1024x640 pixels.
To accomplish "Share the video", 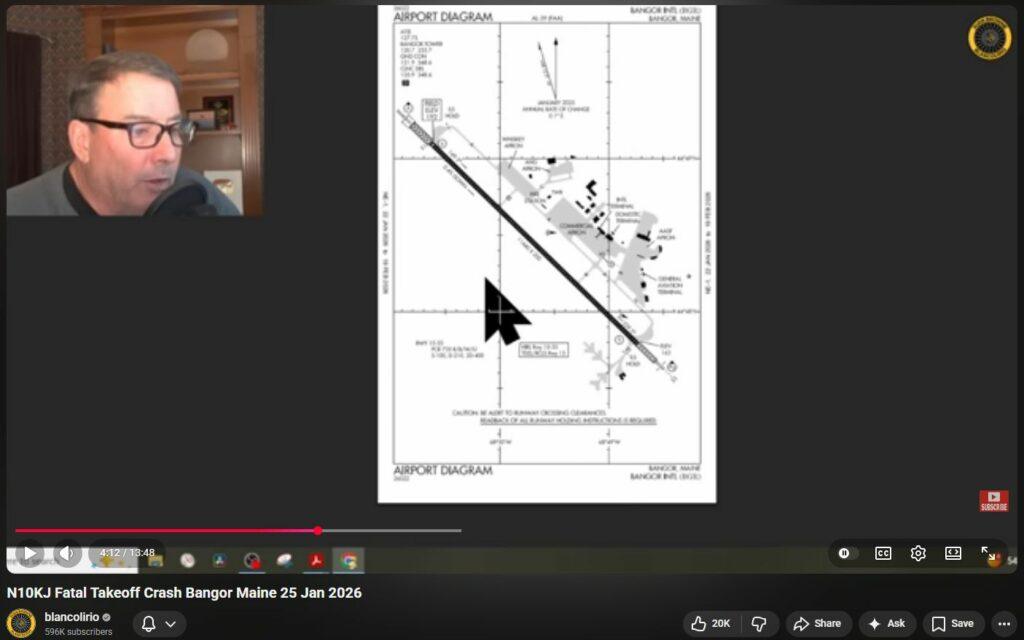I will (x=817, y=623).
